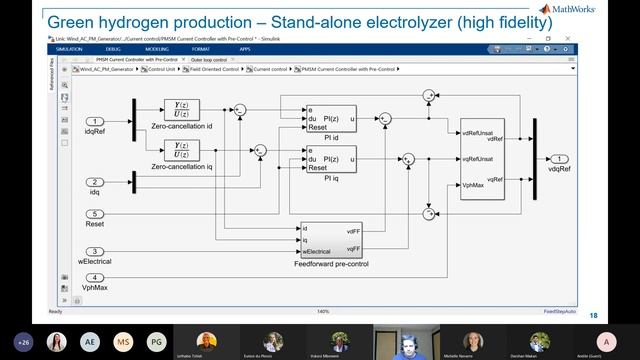640x360 pixels.
Task: Select the VphMax input port 4
Action: click(95, 278)
